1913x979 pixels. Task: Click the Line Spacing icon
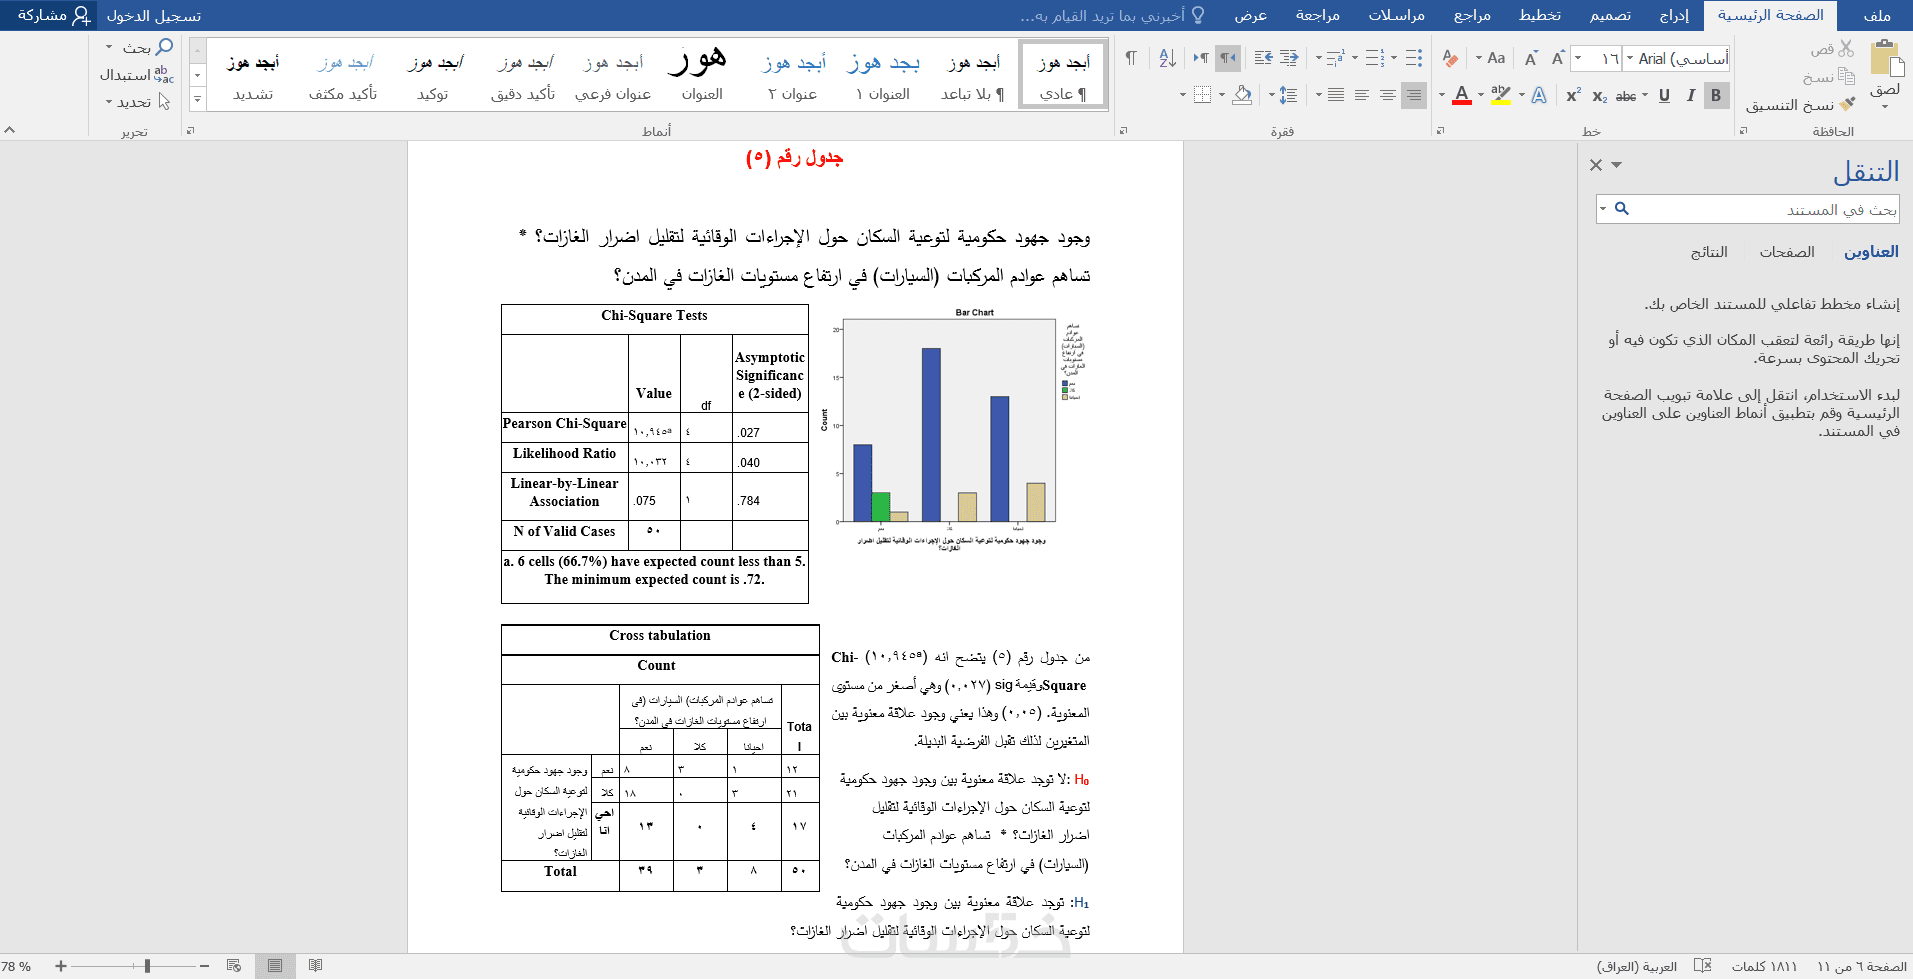1288,95
